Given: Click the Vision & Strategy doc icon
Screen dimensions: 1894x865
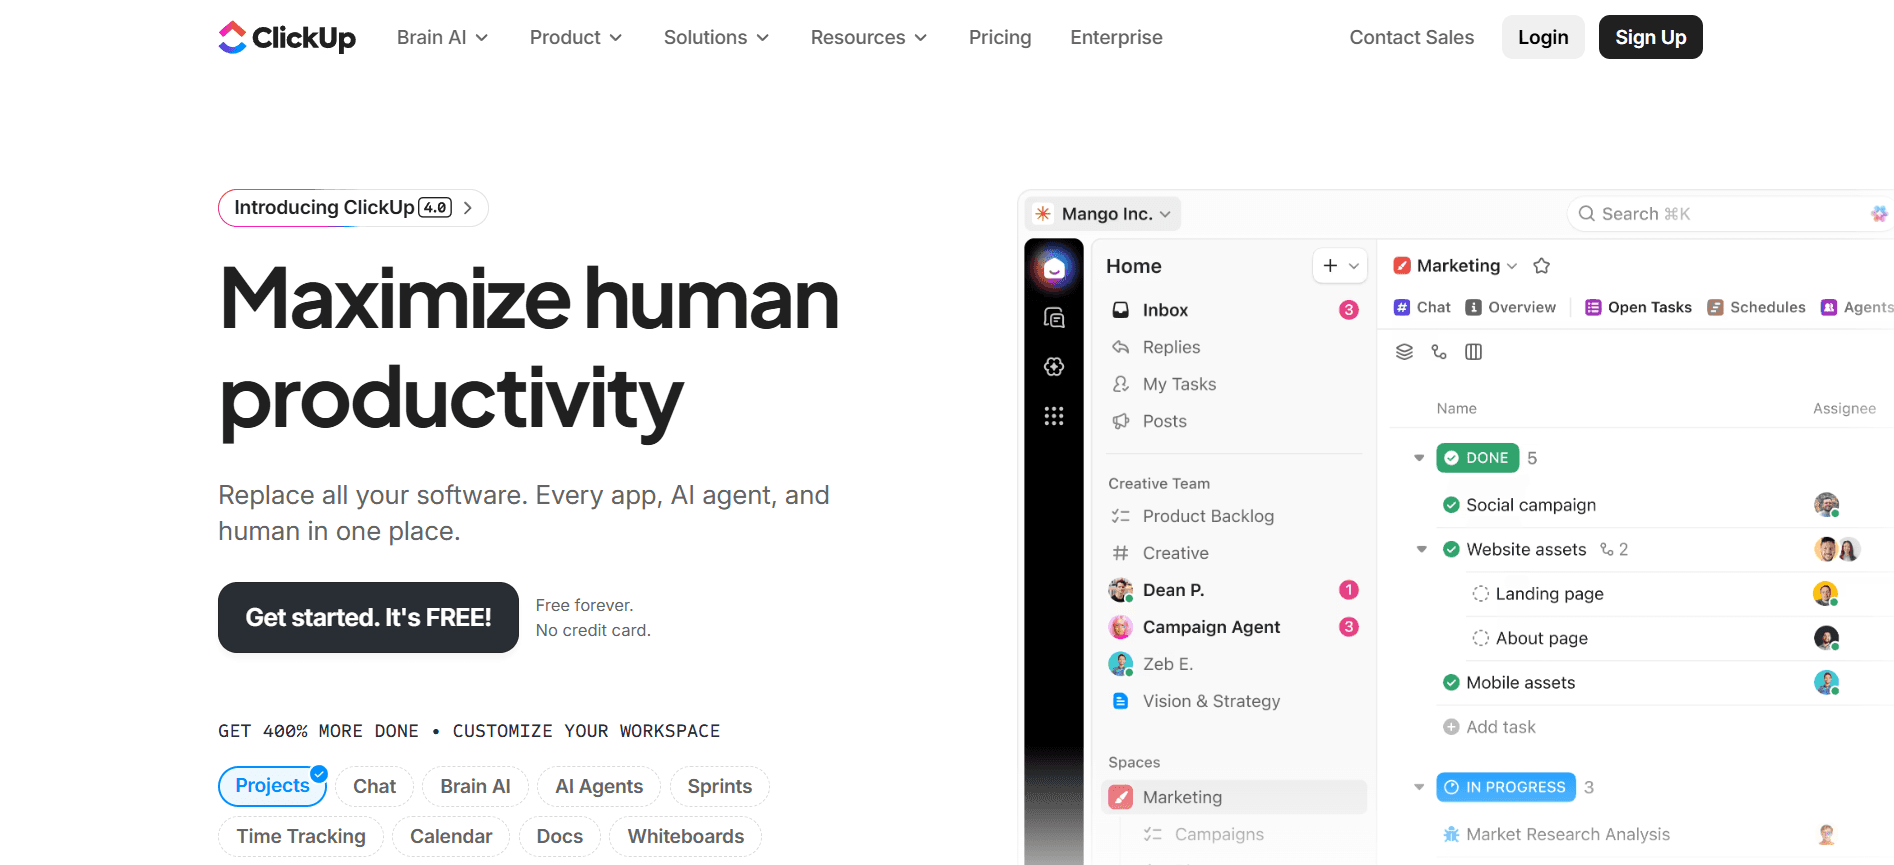Looking at the screenshot, I should pyautogui.click(x=1121, y=701).
